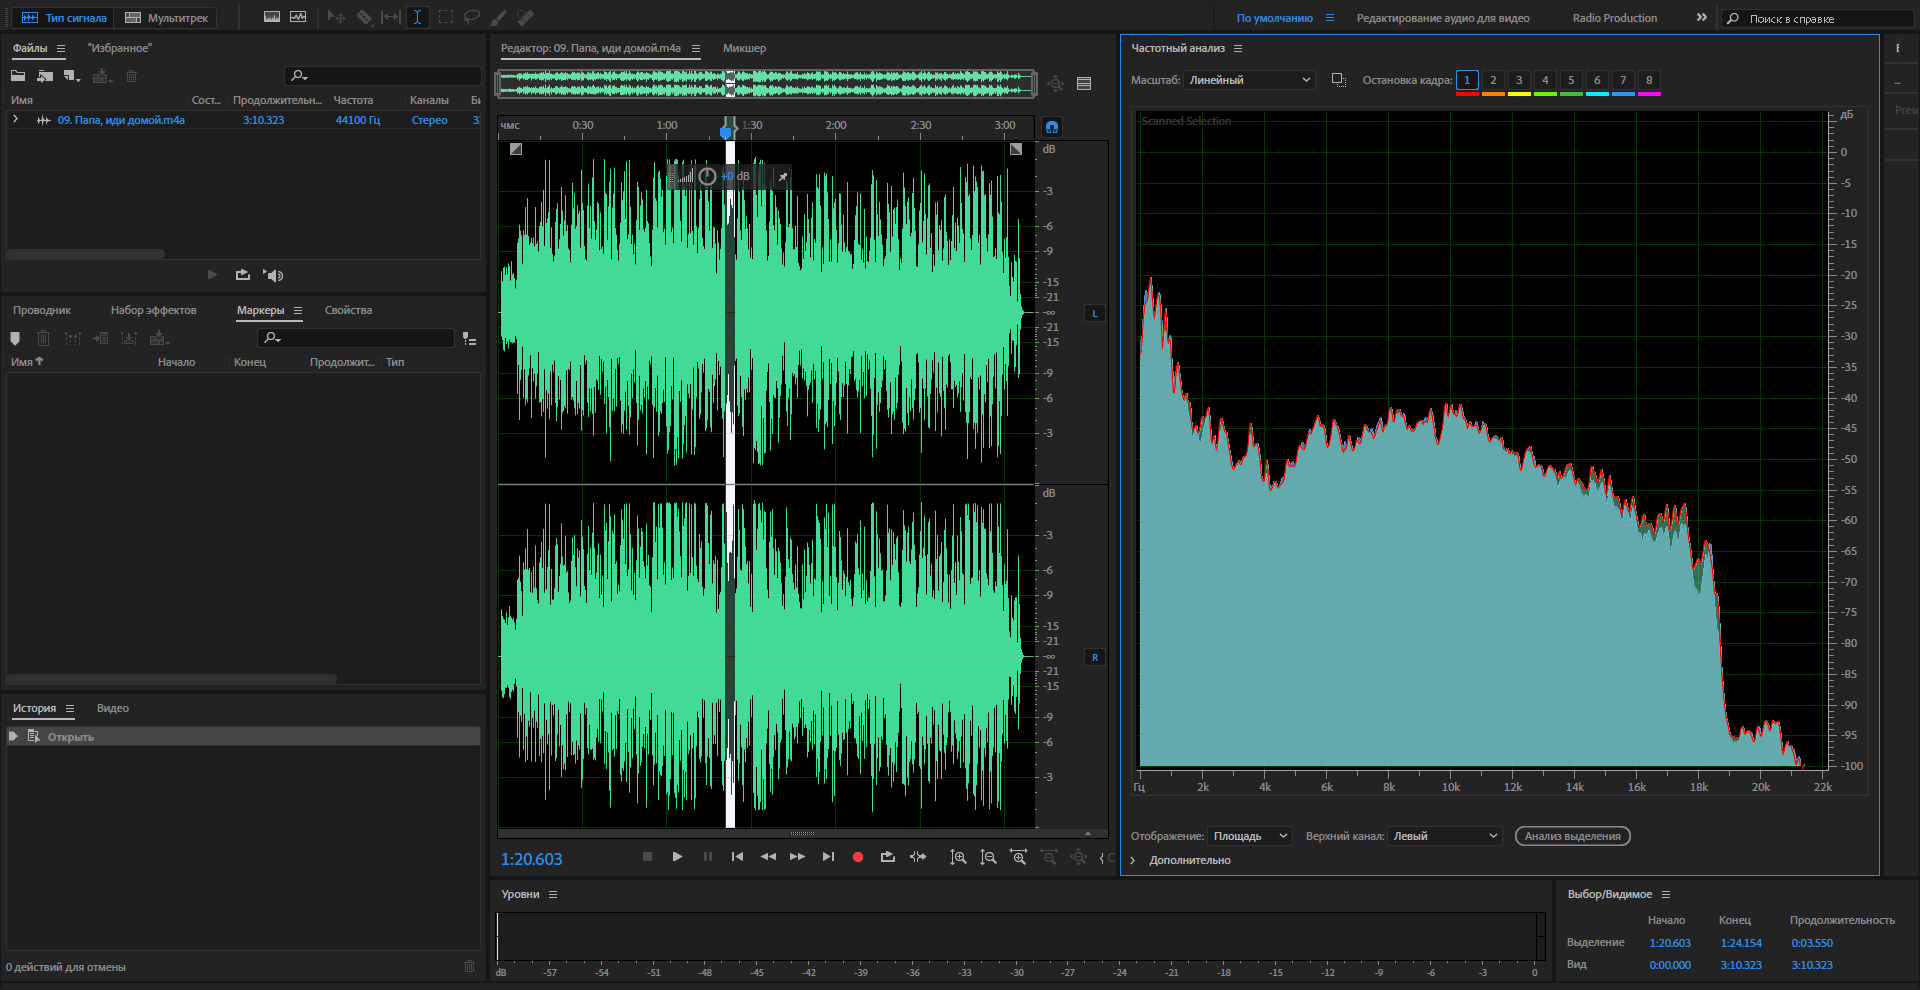Show the spectral frequency display
The height and width of the screenshot is (990, 1920).
(272, 17)
